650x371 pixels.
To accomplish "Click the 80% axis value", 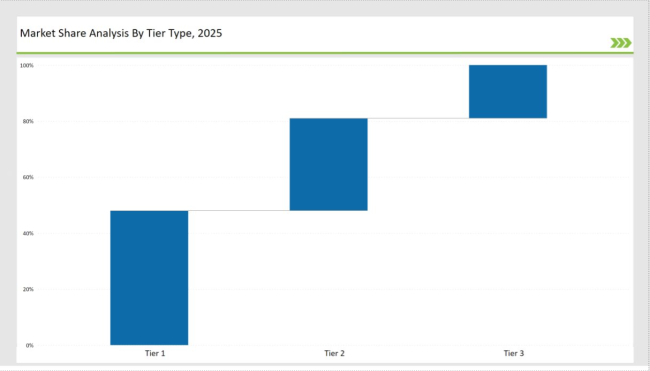I will click(x=28, y=121).
